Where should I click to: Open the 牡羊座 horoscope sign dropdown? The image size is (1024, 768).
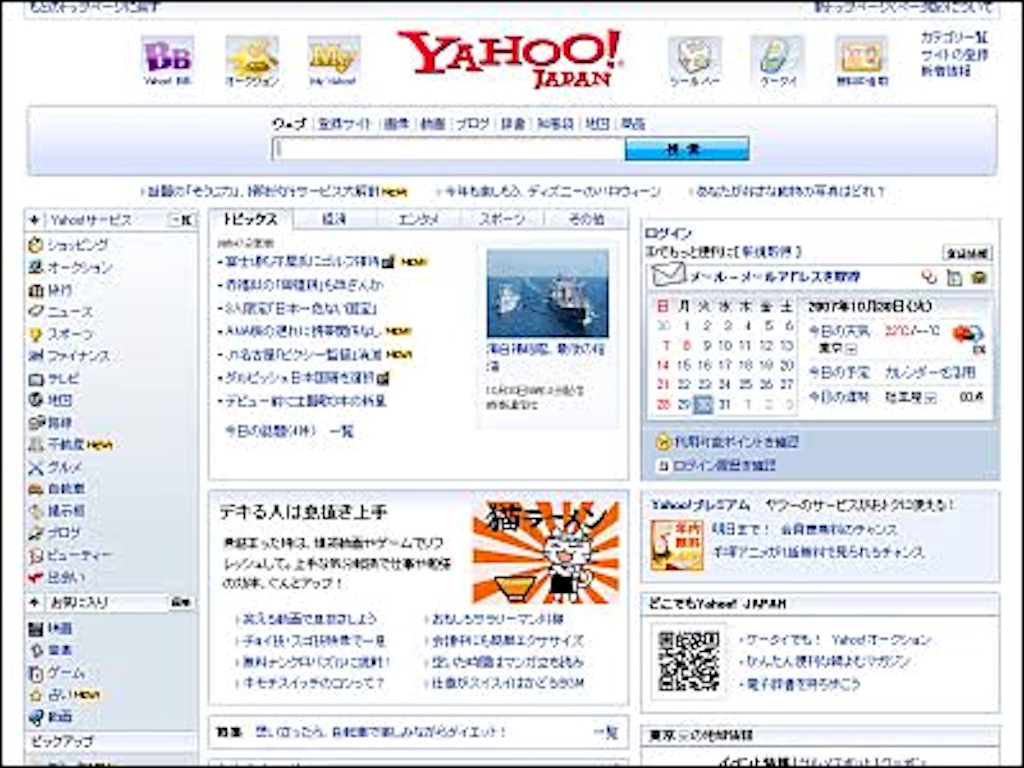[x=930, y=397]
